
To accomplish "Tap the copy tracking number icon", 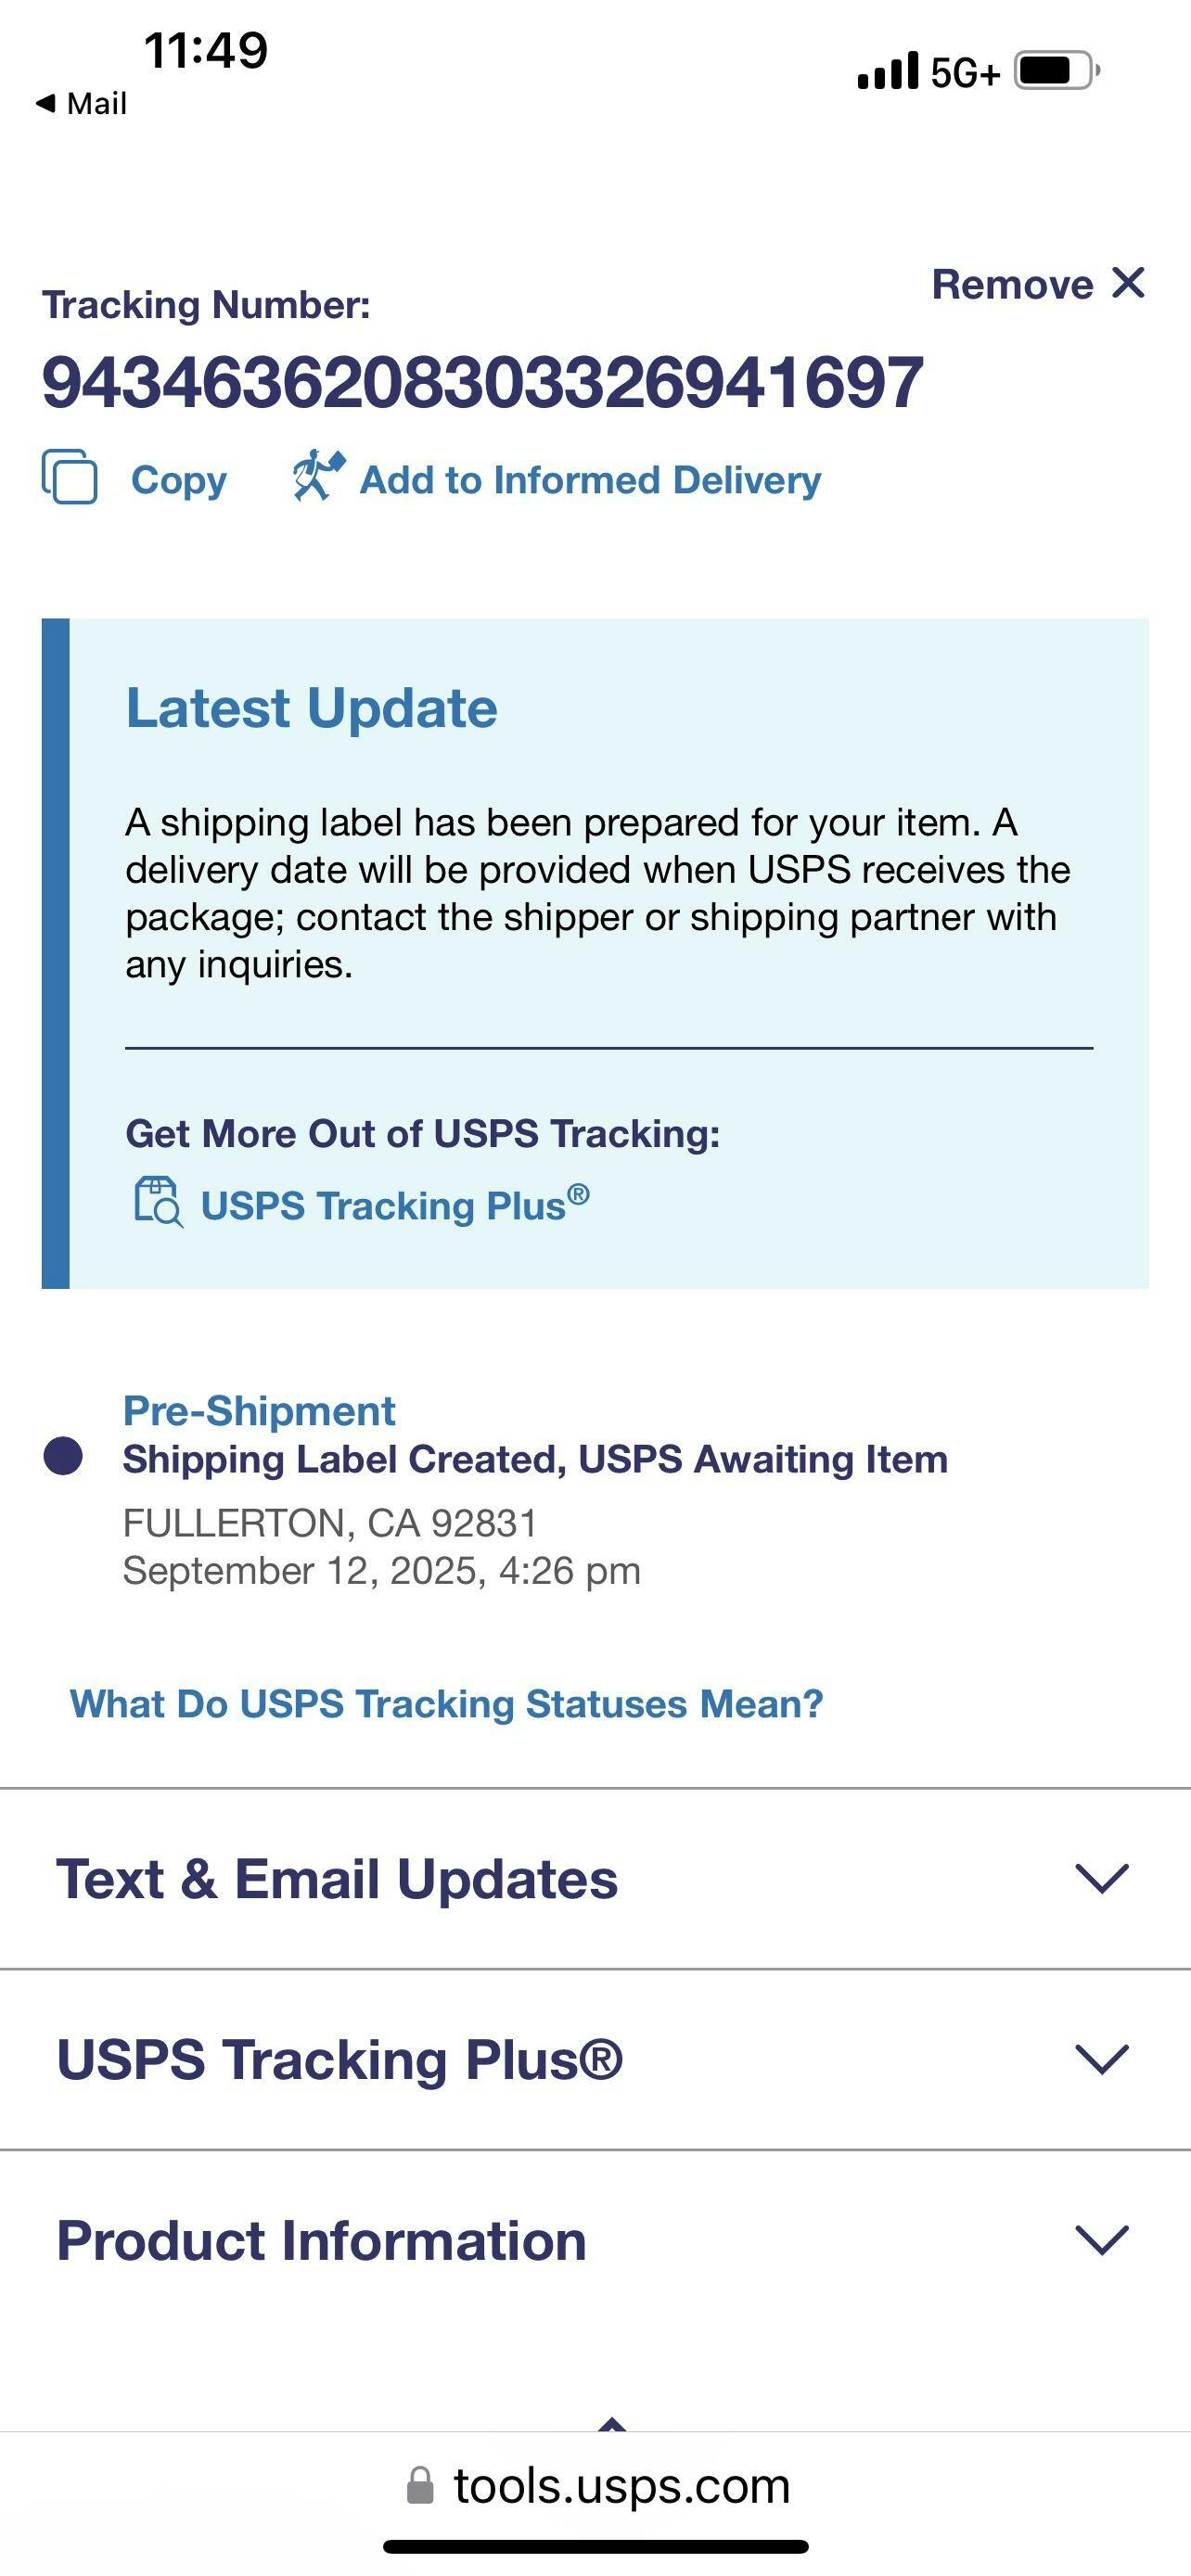I will [x=69, y=478].
